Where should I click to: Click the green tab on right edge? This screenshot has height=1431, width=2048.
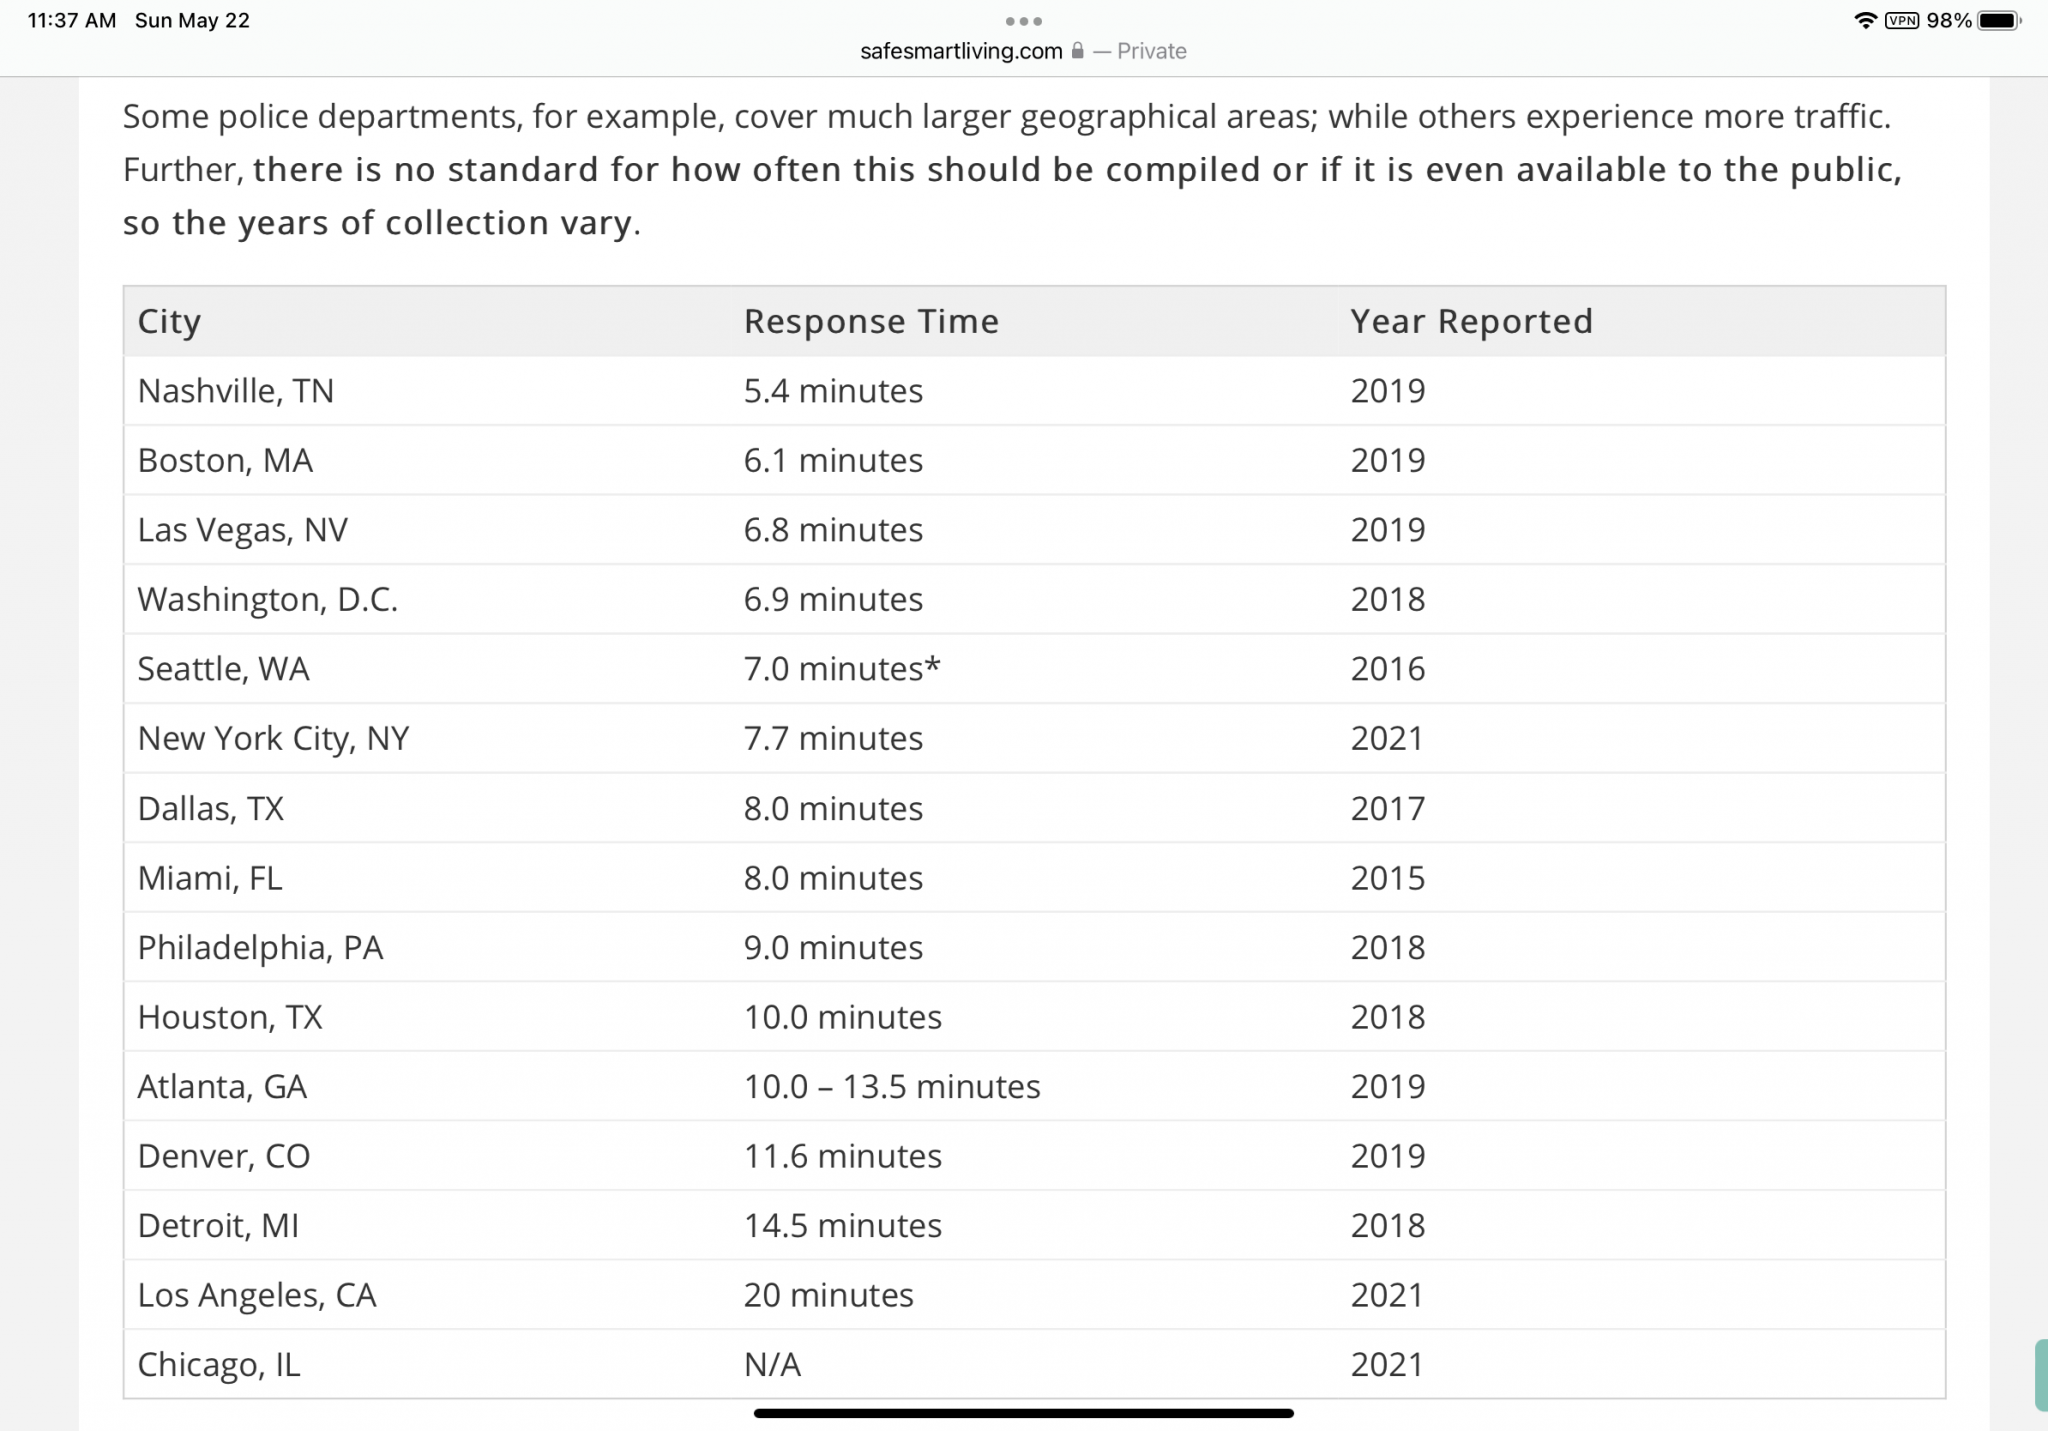[2040, 1375]
